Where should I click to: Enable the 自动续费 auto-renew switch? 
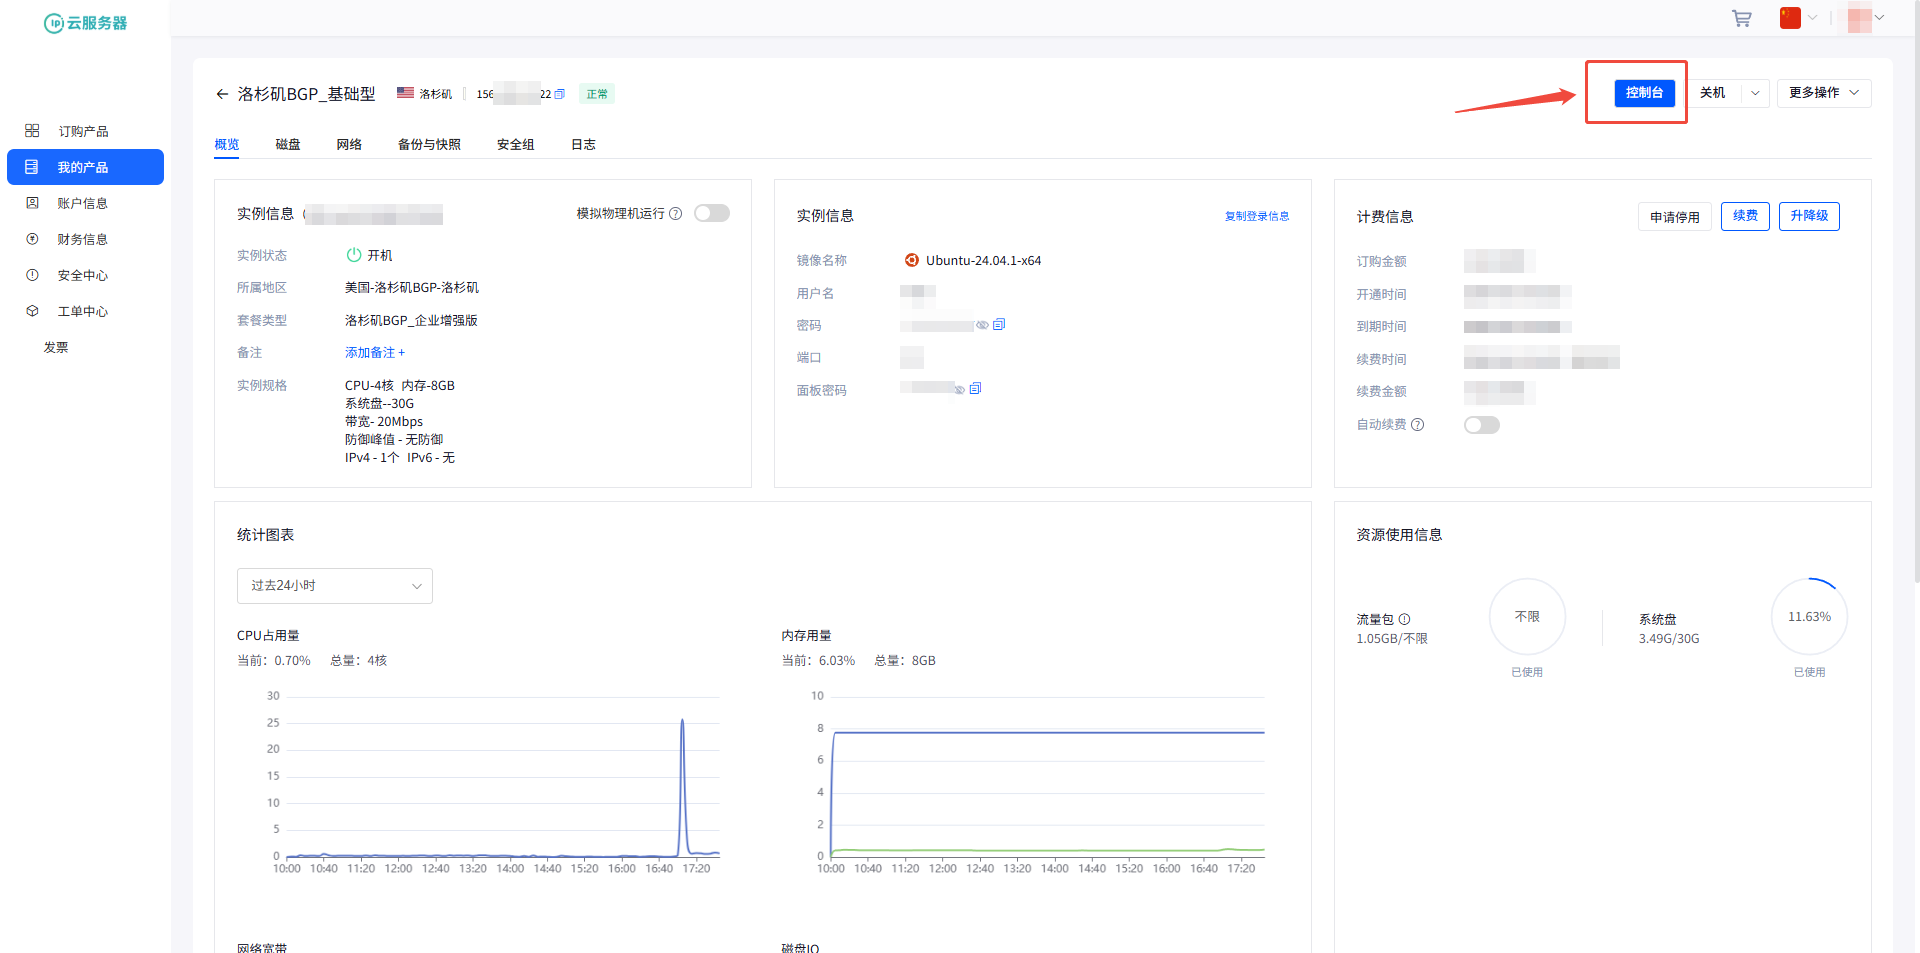tap(1481, 425)
